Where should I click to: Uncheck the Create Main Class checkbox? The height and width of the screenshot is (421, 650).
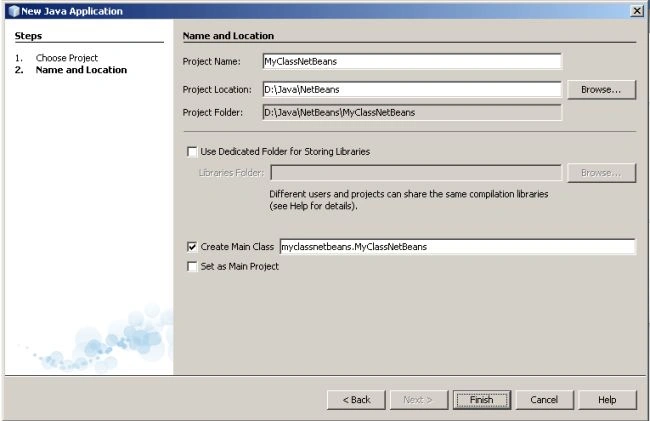pyautogui.click(x=192, y=247)
